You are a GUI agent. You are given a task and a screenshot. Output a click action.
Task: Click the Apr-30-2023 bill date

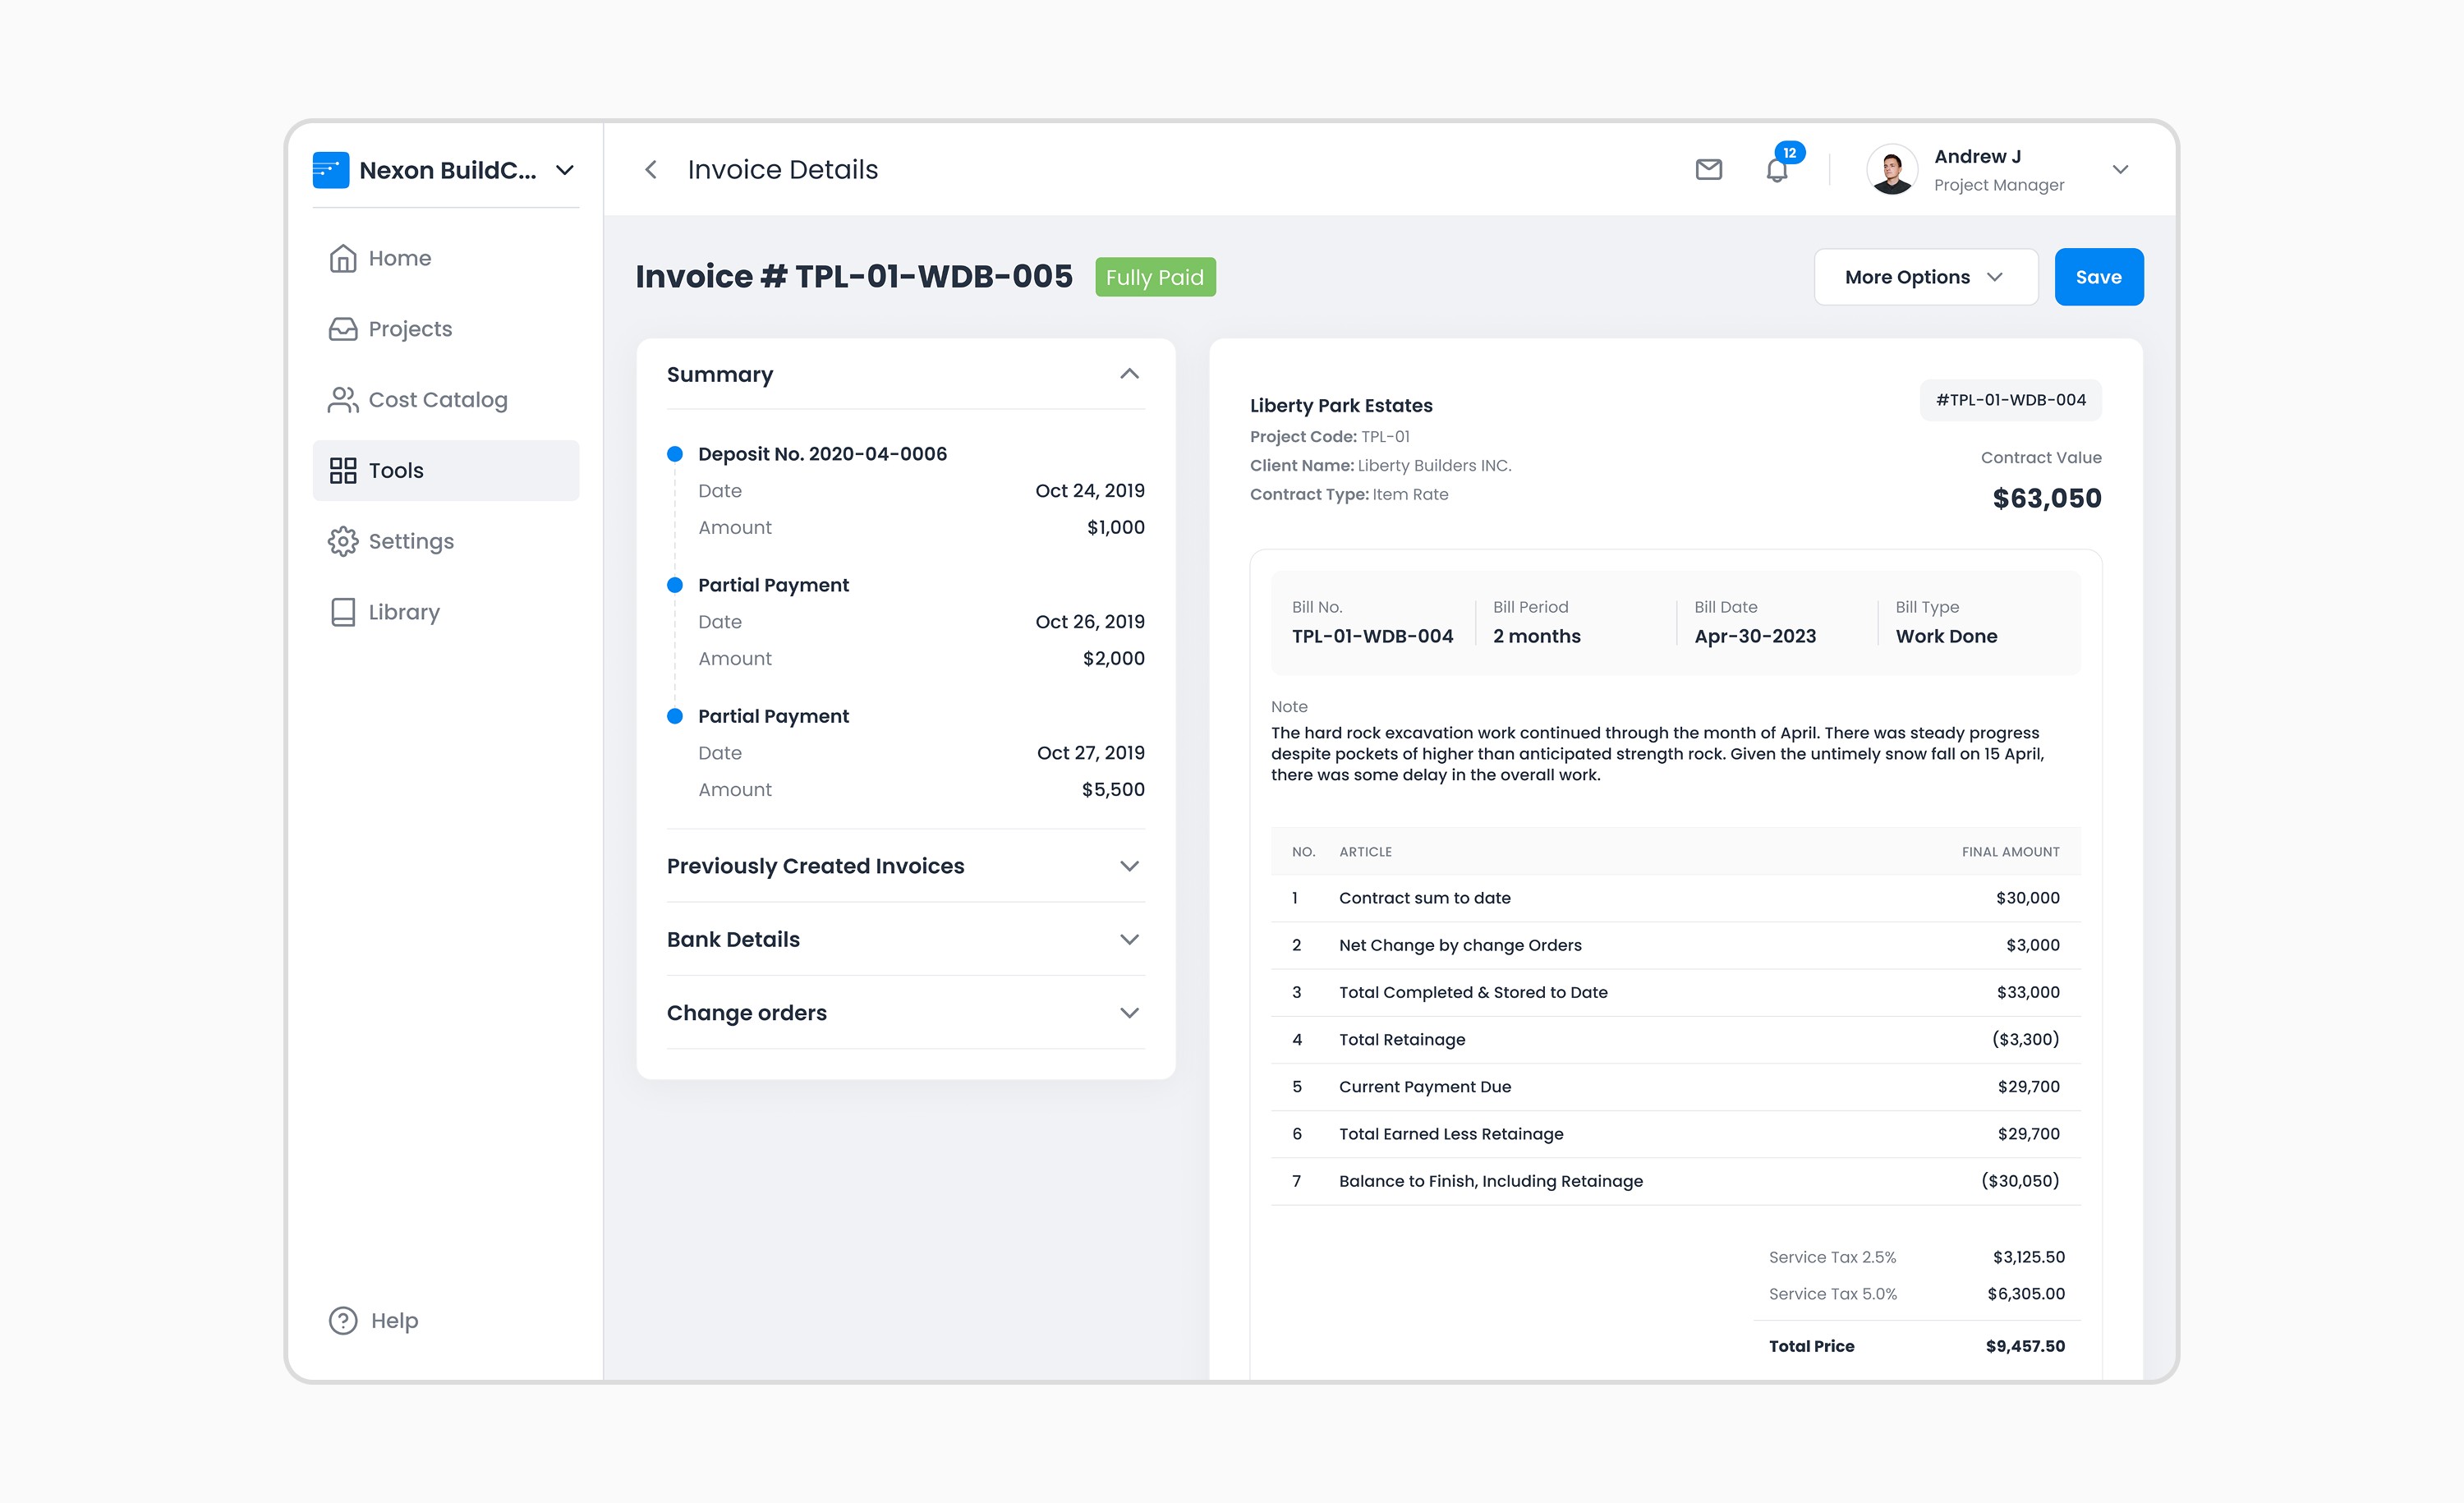click(x=1755, y=636)
